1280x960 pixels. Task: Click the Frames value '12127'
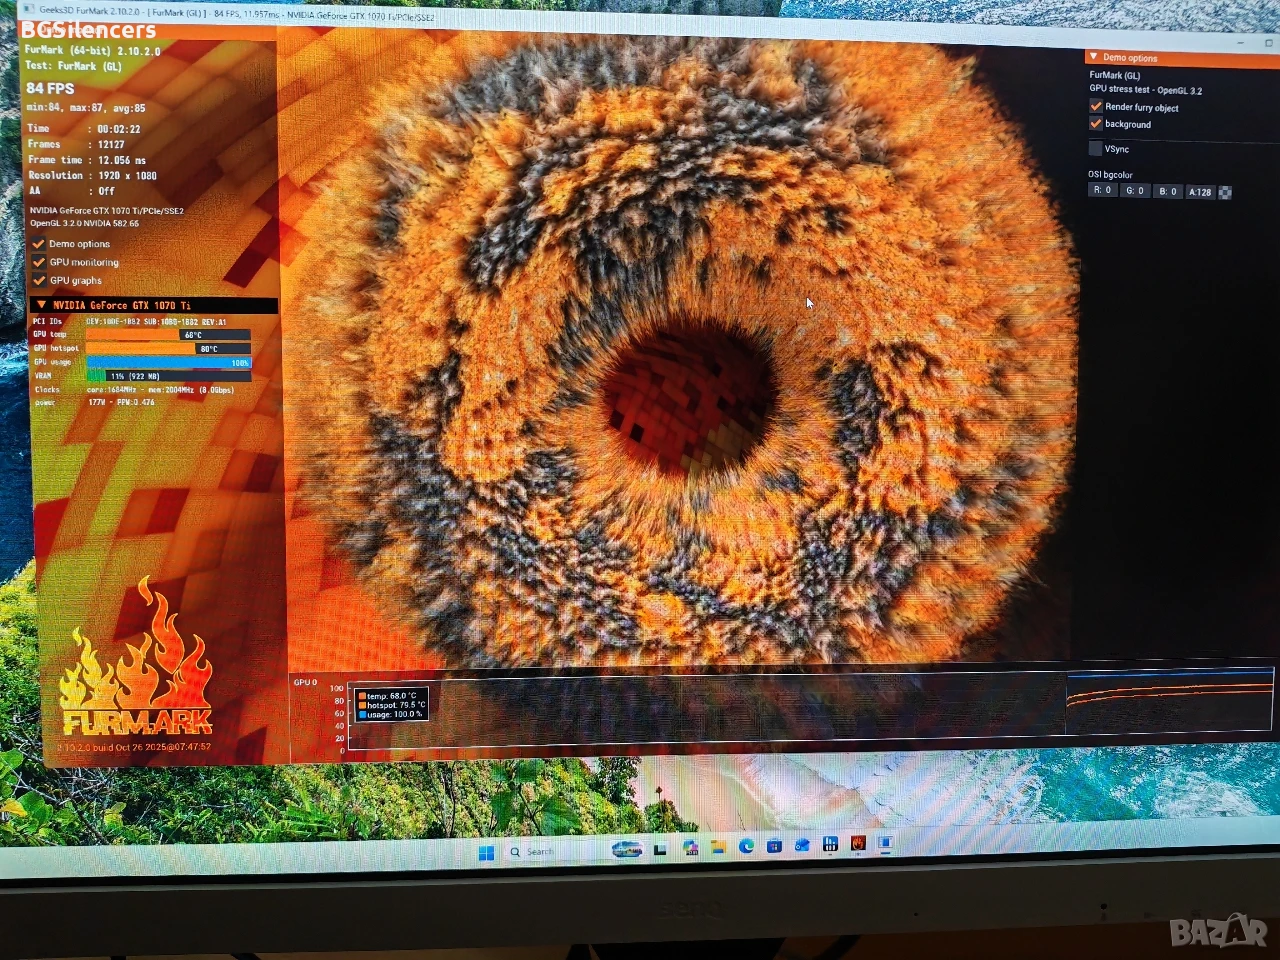(x=111, y=144)
